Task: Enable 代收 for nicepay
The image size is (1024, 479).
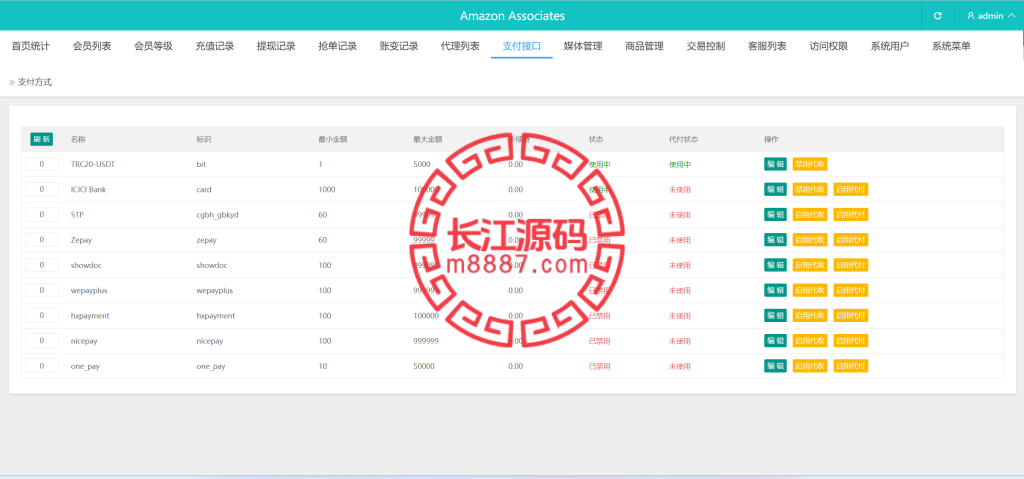Action: 810,340
